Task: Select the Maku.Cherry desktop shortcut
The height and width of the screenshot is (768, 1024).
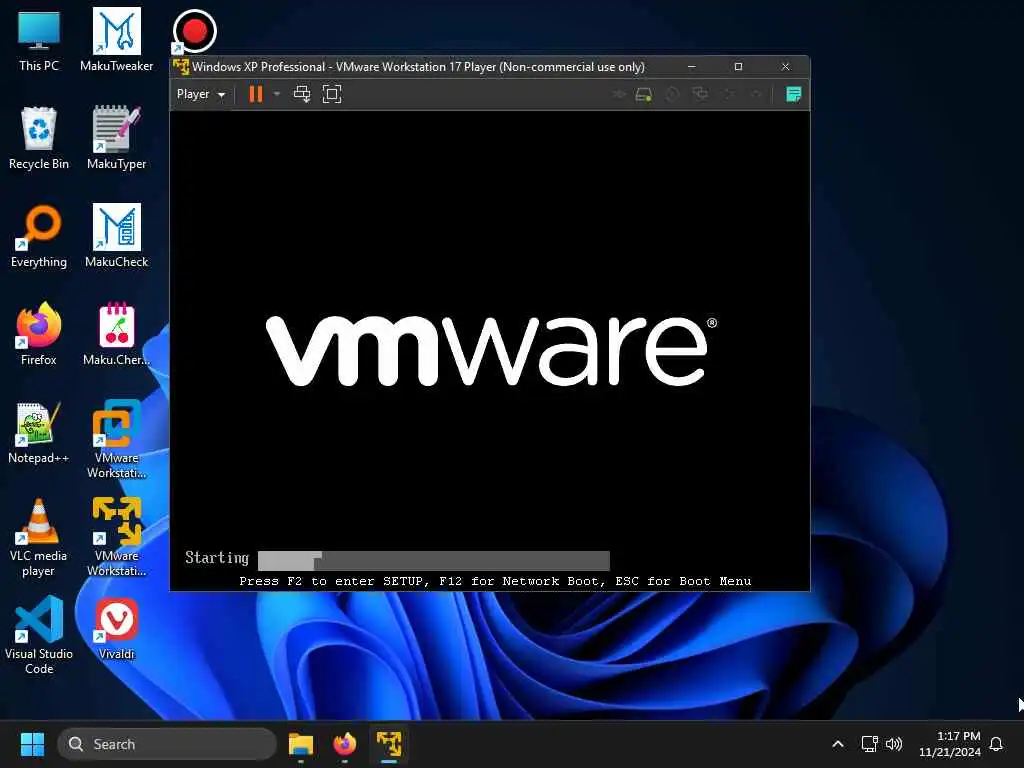Action: [x=117, y=334]
